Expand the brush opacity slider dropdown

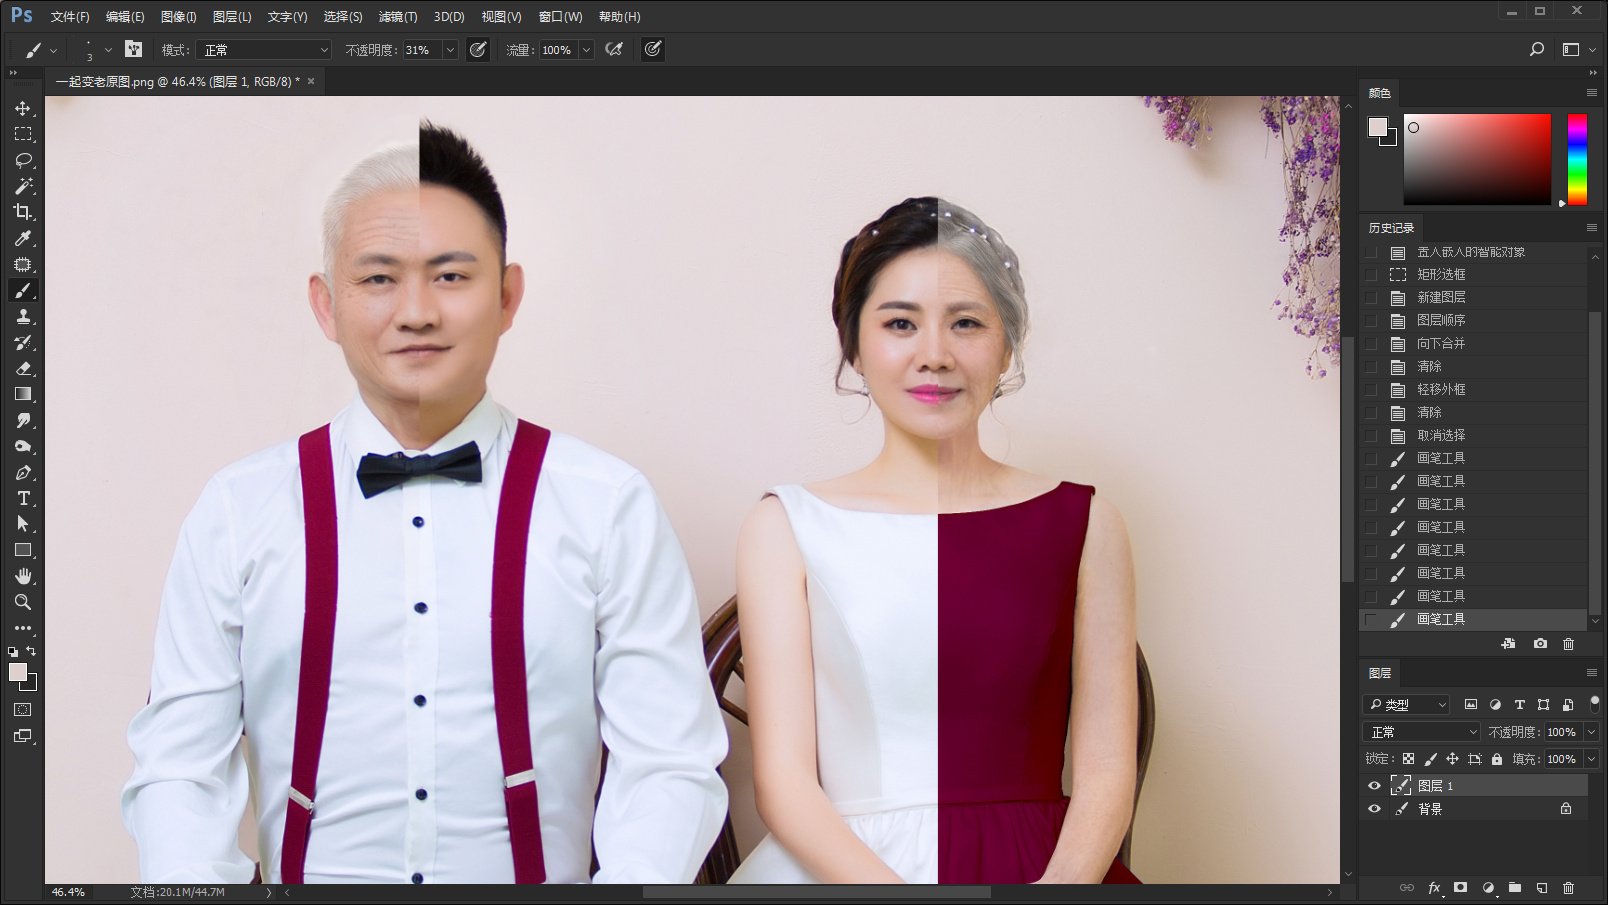[x=450, y=50]
